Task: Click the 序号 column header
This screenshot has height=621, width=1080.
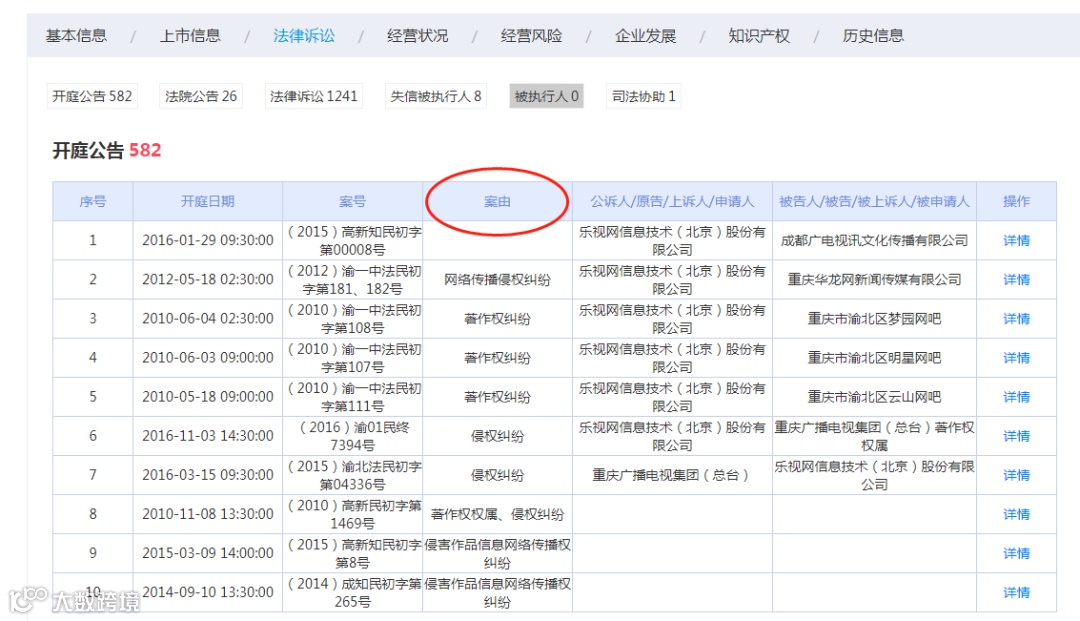Action: click(x=93, y=201)
